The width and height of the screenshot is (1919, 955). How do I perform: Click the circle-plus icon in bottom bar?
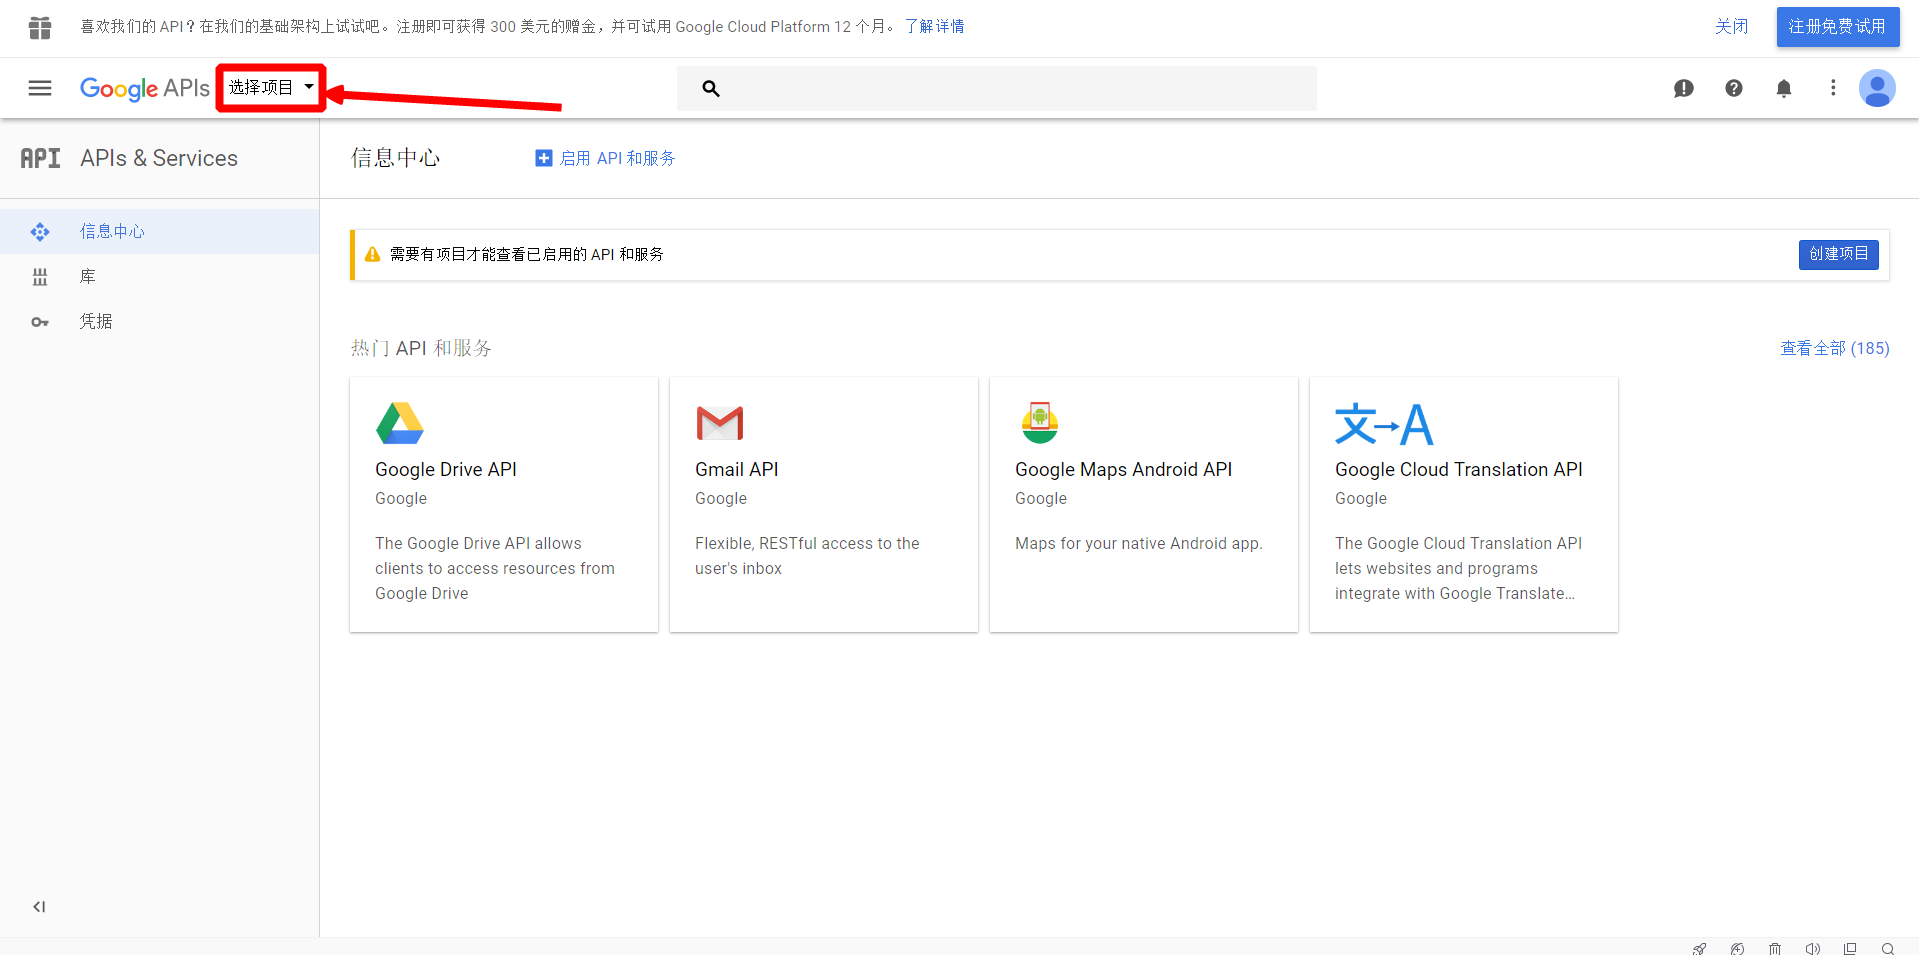tap(1737, 948)
